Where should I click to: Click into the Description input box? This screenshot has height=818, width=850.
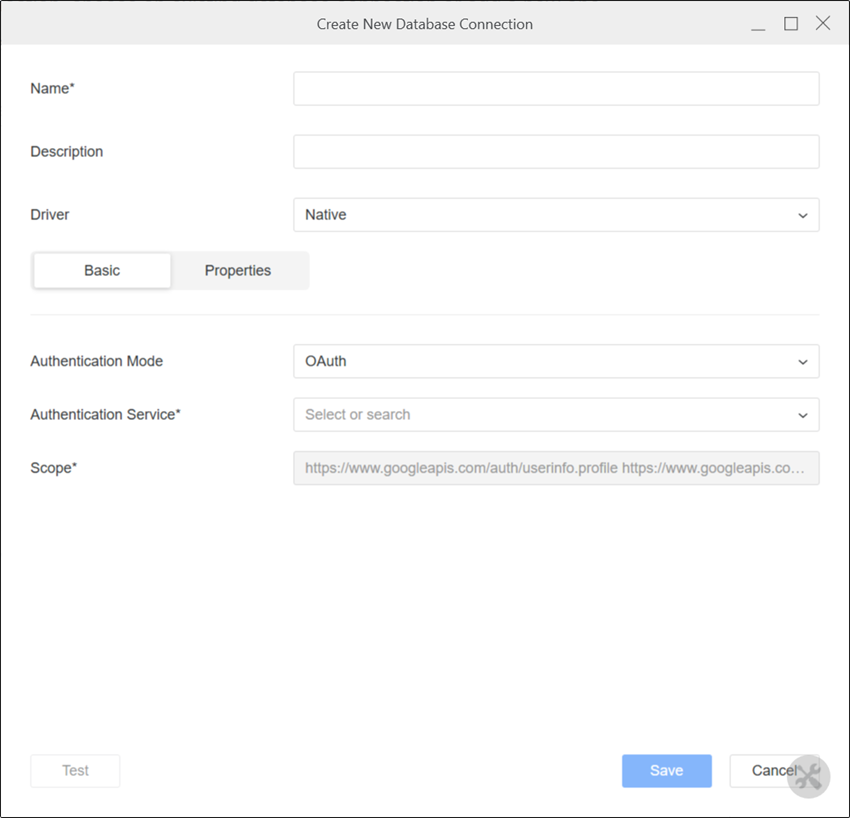point(556,152)
